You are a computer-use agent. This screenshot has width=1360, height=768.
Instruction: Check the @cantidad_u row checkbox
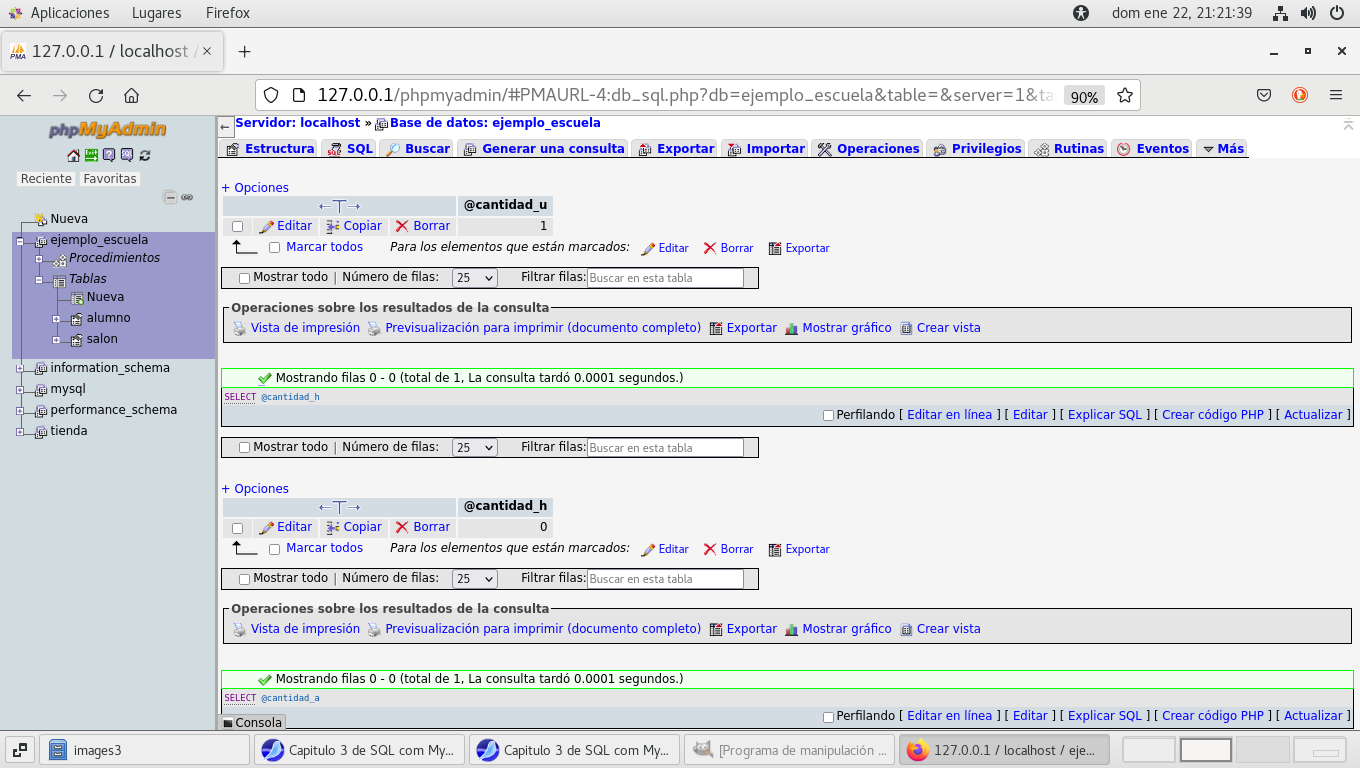pyautogui.click(x=237, y=227)
